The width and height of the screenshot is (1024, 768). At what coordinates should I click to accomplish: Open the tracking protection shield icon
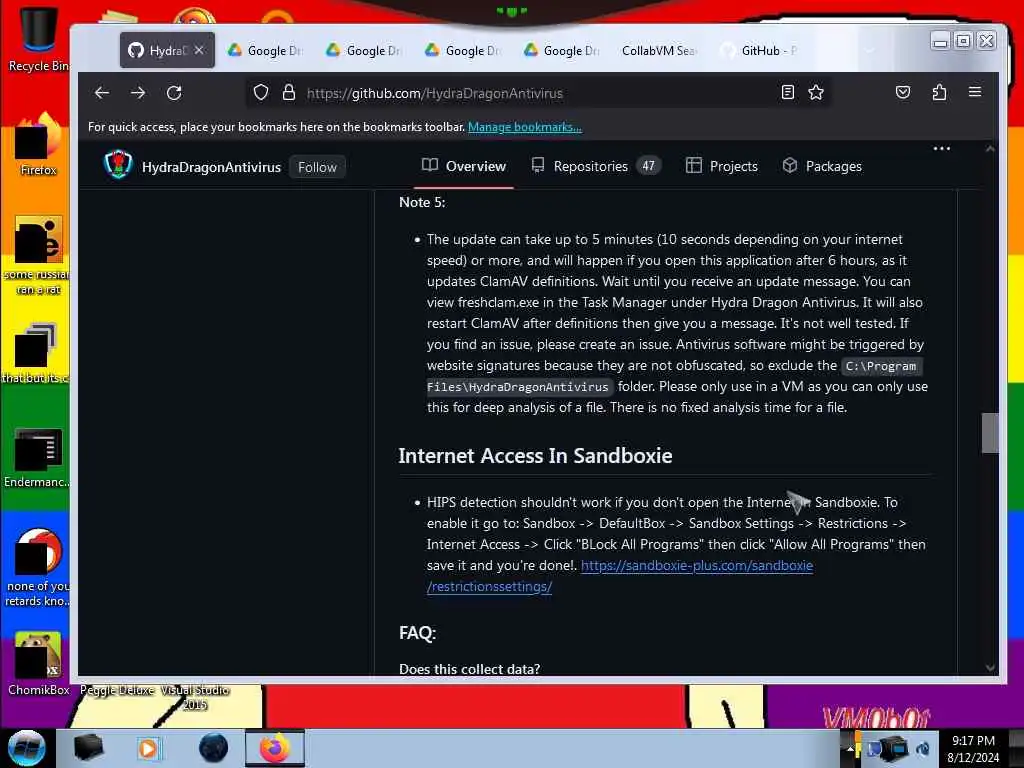point(261,93)
